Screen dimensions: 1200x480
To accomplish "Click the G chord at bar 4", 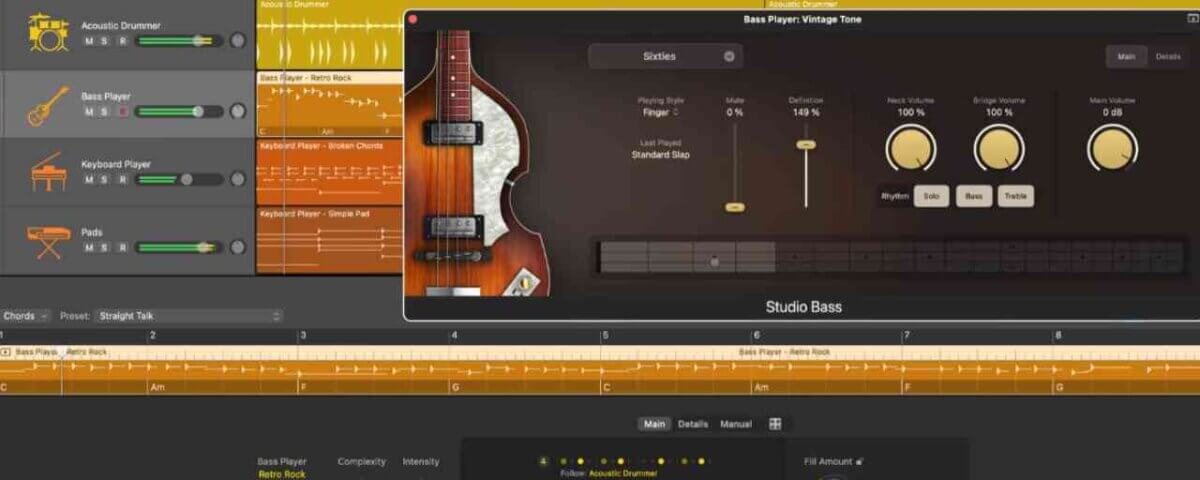I will coord(456,387).
